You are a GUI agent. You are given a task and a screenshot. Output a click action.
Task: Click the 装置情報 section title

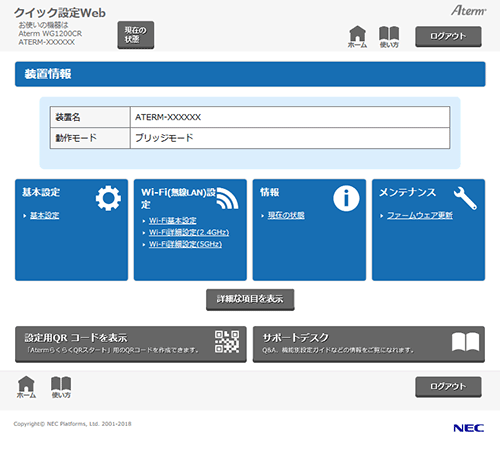48,74
